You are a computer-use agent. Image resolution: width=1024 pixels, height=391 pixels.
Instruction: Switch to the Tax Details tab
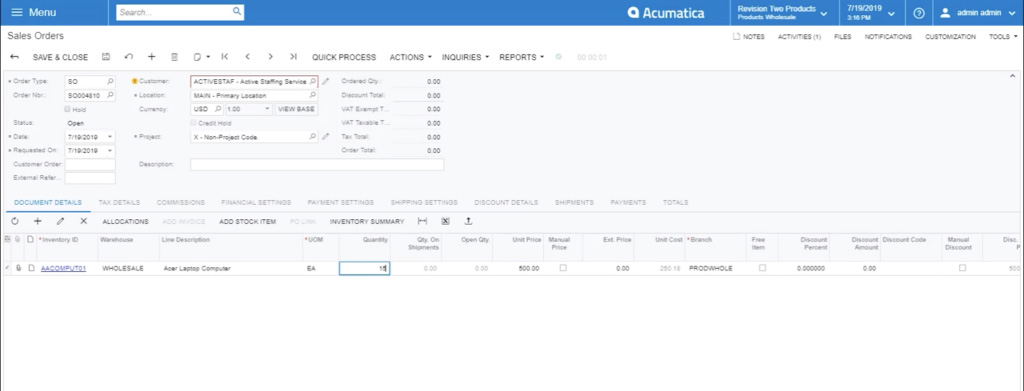(x=119, y=203)
